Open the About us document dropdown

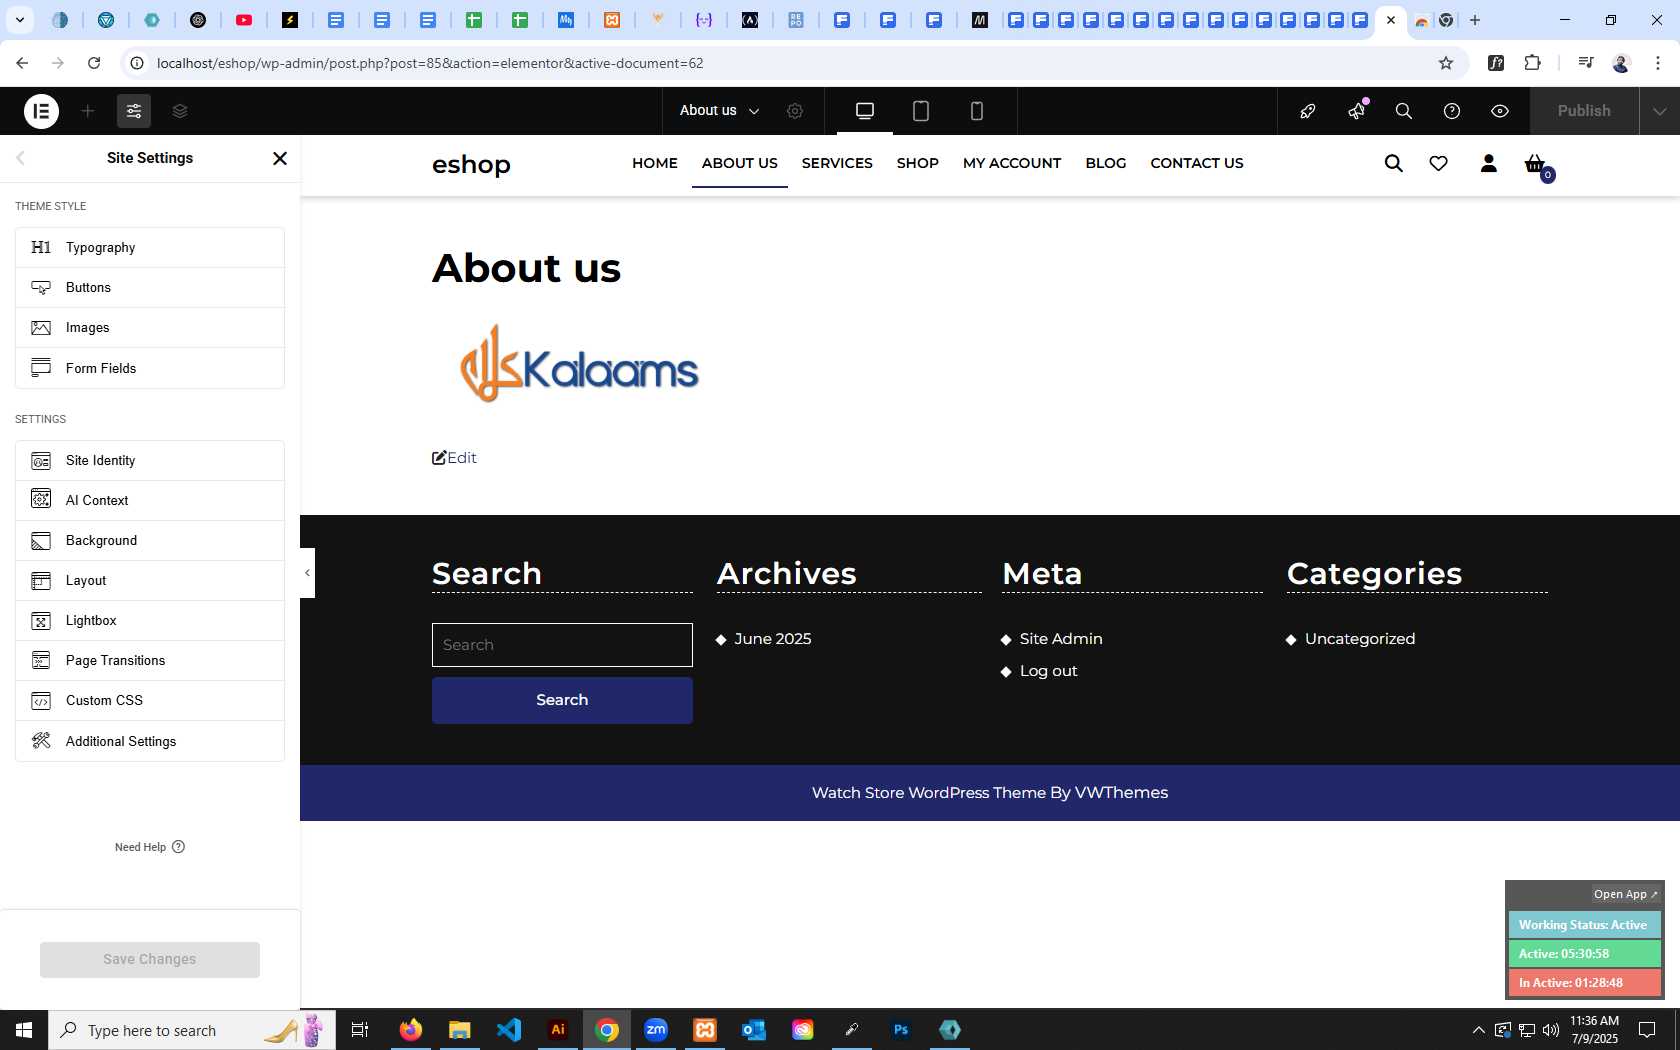coord(719,111)
